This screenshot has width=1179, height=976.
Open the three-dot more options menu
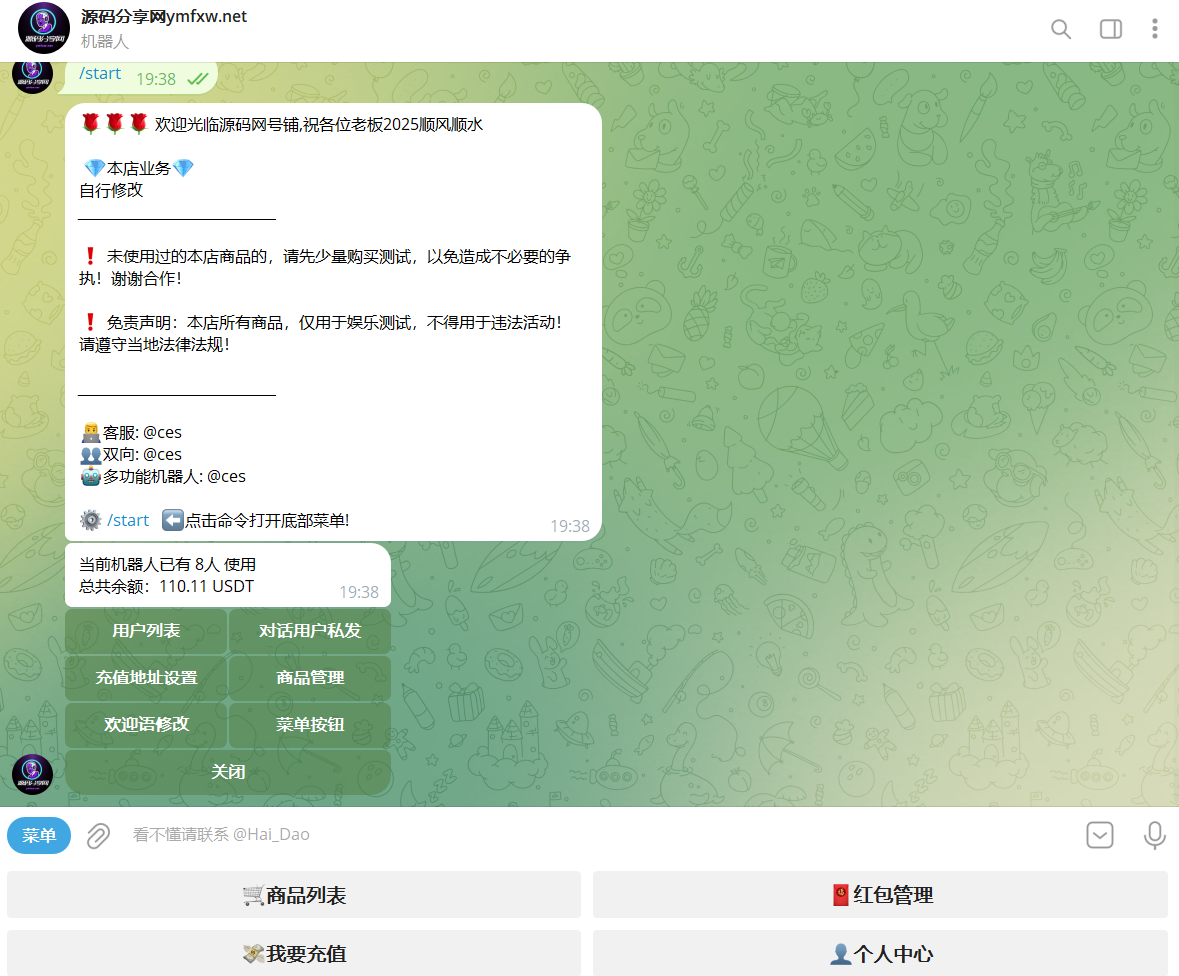pyautogui.click(x=1154, y=29)
